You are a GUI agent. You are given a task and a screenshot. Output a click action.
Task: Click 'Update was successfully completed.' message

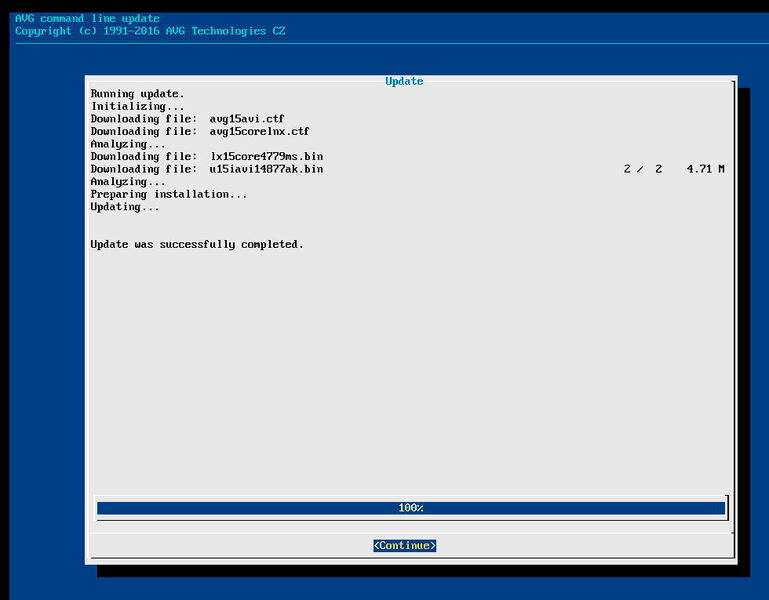(197, 244)
